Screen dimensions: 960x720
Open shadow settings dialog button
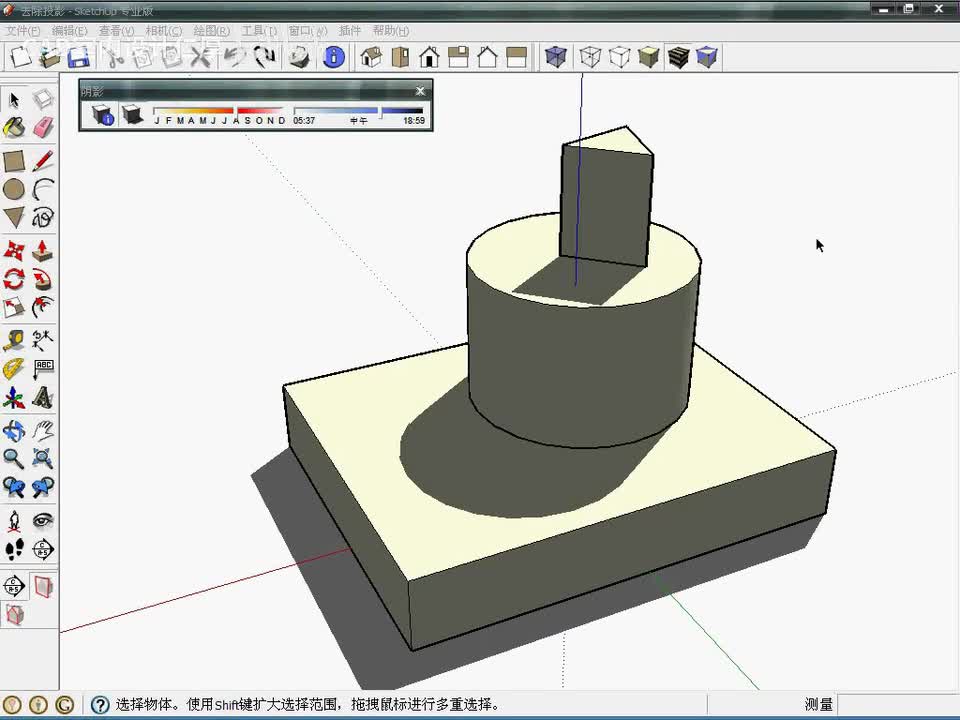[103, 115]
